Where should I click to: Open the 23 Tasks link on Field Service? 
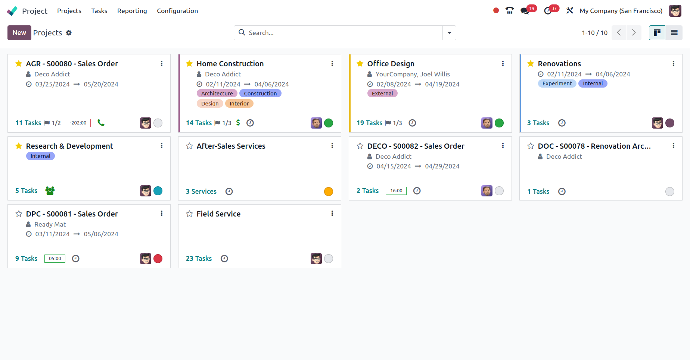tap(198, 259)
